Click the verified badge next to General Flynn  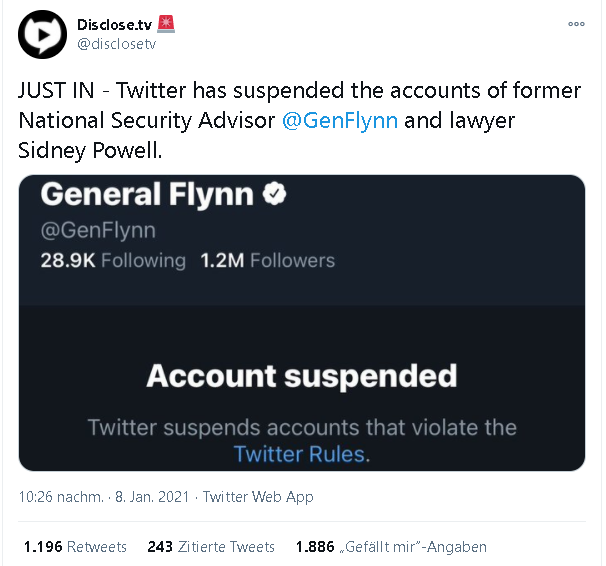pyautogui.click(x=275, y=194)
